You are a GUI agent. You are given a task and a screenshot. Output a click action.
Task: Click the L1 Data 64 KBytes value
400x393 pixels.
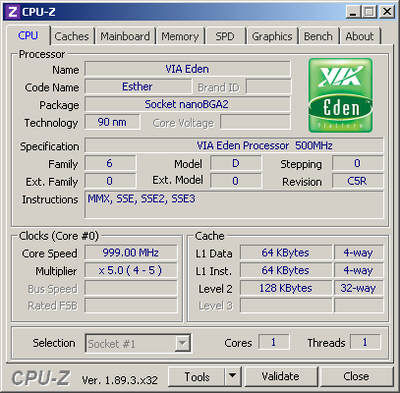[x=286, y=252]
